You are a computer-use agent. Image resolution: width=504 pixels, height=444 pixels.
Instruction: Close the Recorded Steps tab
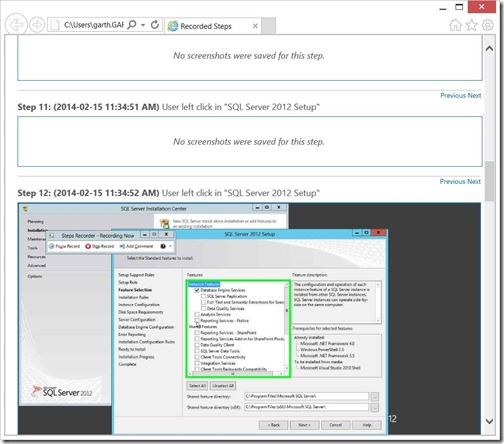pyautogui.click(x=255, y=26)
